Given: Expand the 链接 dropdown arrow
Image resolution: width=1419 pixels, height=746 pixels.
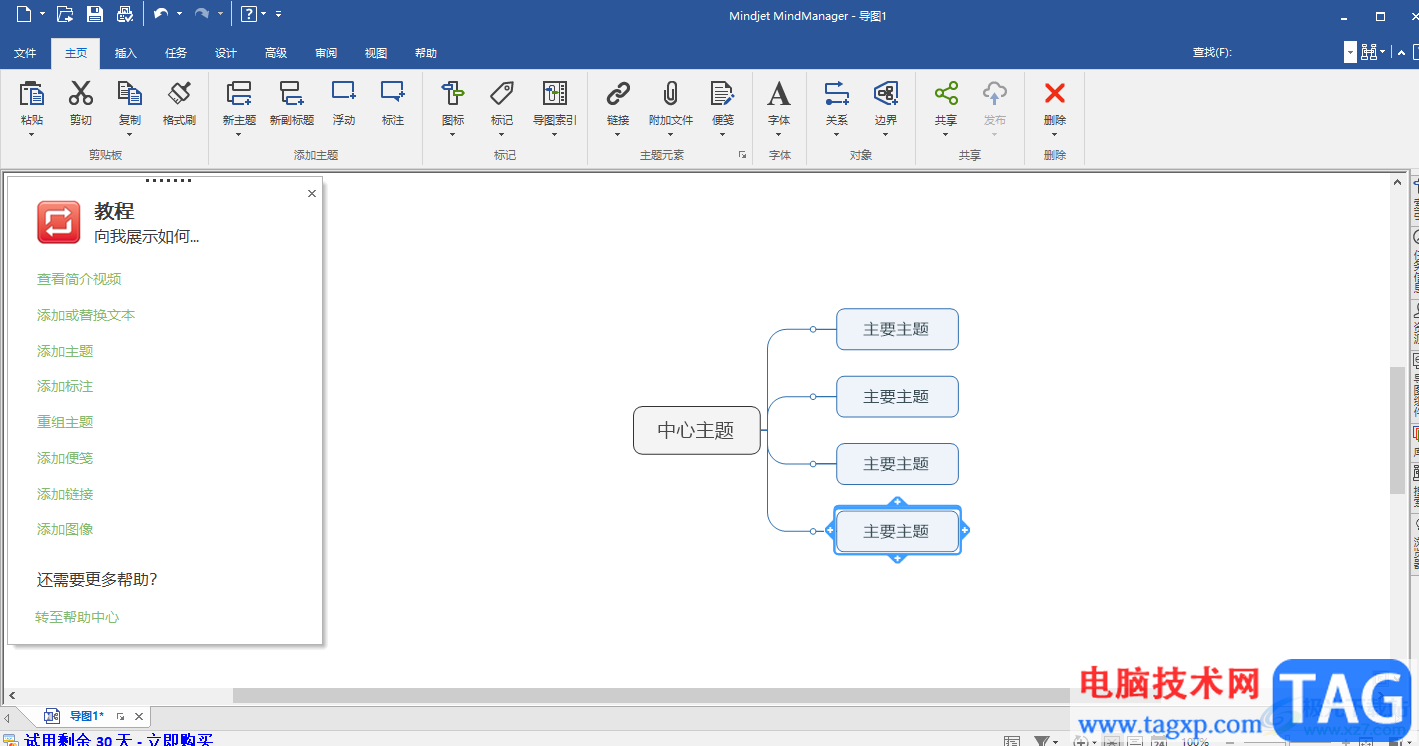Looking at the screenshot, I should (x=618, y=135).
